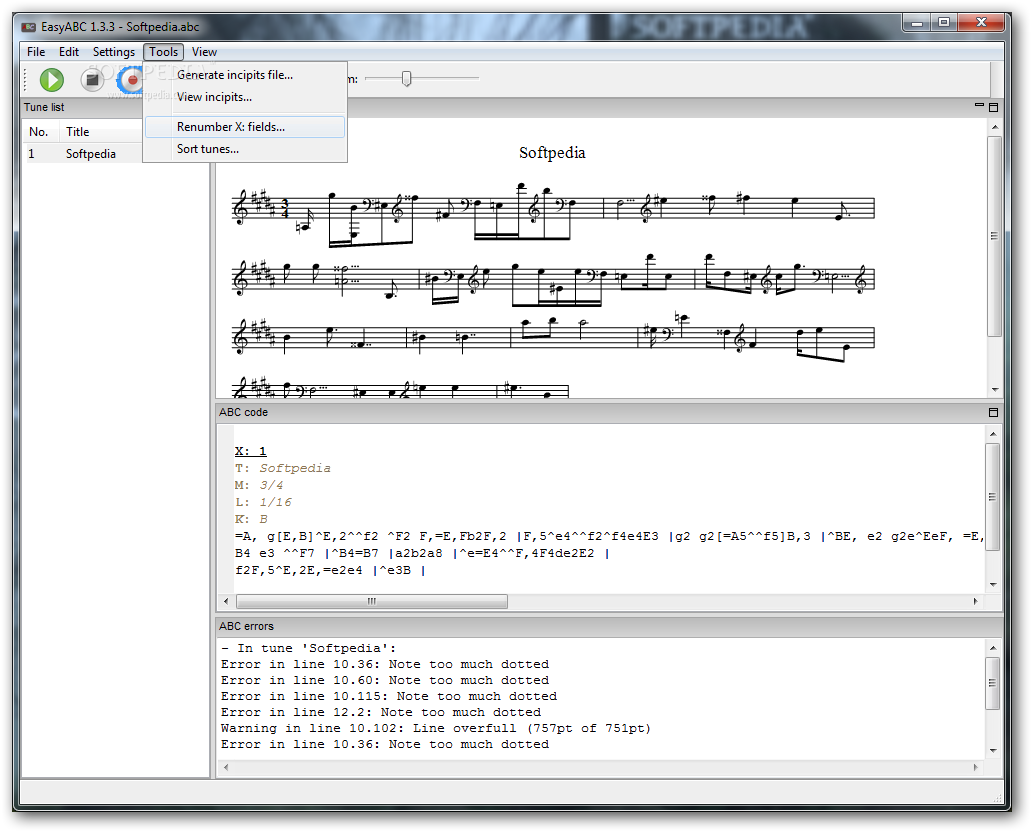Click warning line 10.102 Line overfull
The height and width of the screenshot is (832, 1032).
[436, 728]
